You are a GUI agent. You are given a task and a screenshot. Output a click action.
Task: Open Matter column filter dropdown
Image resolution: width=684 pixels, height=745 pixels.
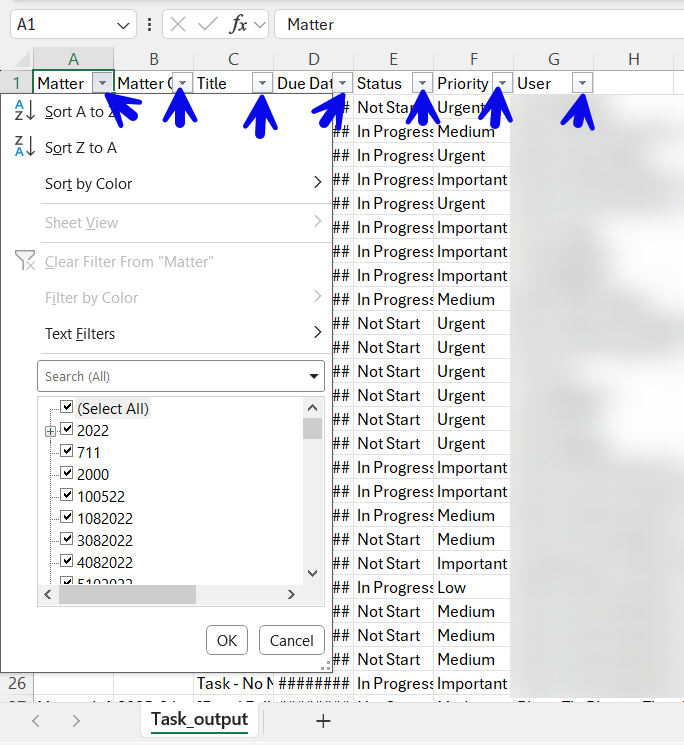coord(102,83)
